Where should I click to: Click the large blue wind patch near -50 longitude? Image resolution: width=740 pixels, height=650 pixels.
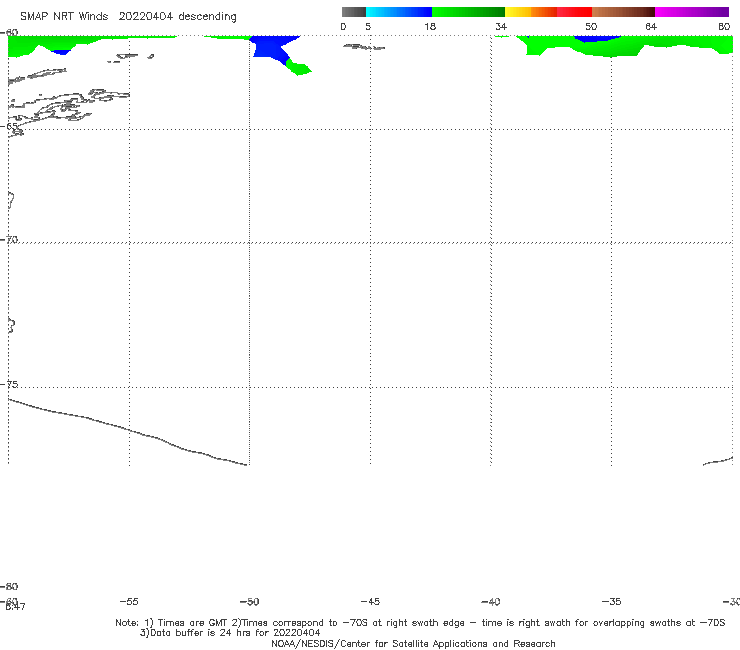coord(271,47)
